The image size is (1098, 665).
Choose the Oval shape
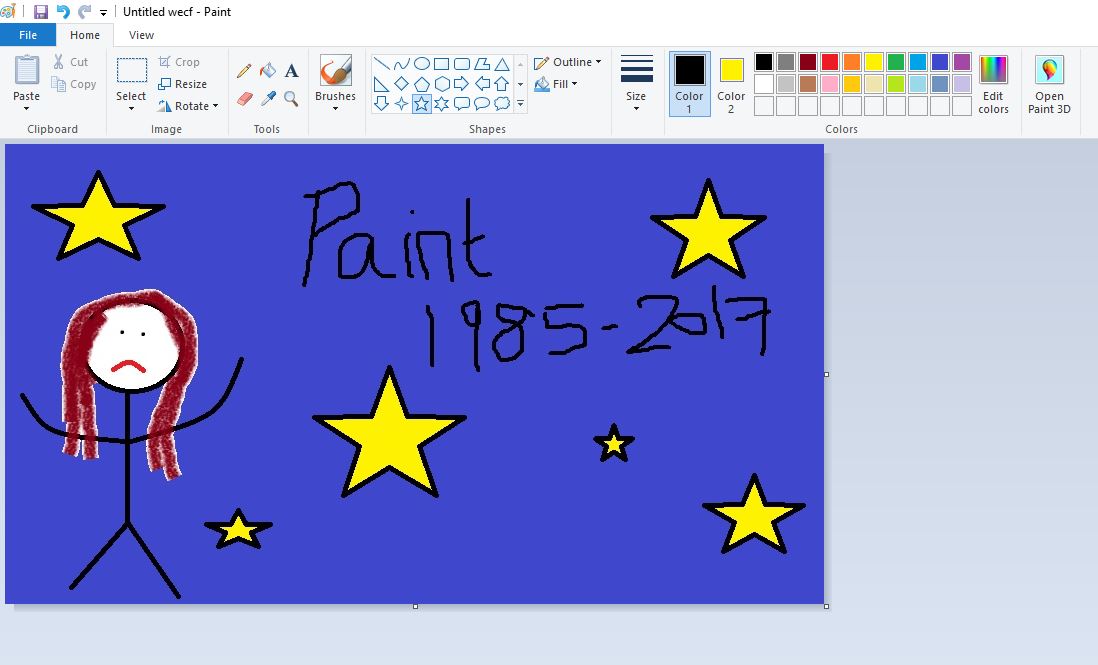[422, 64]
